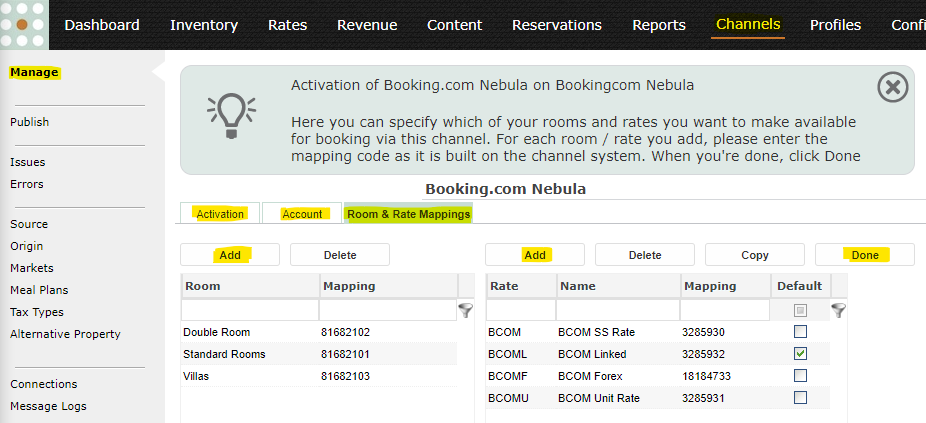
Task: Open the Reports menu
Action: tap(658, 25)
